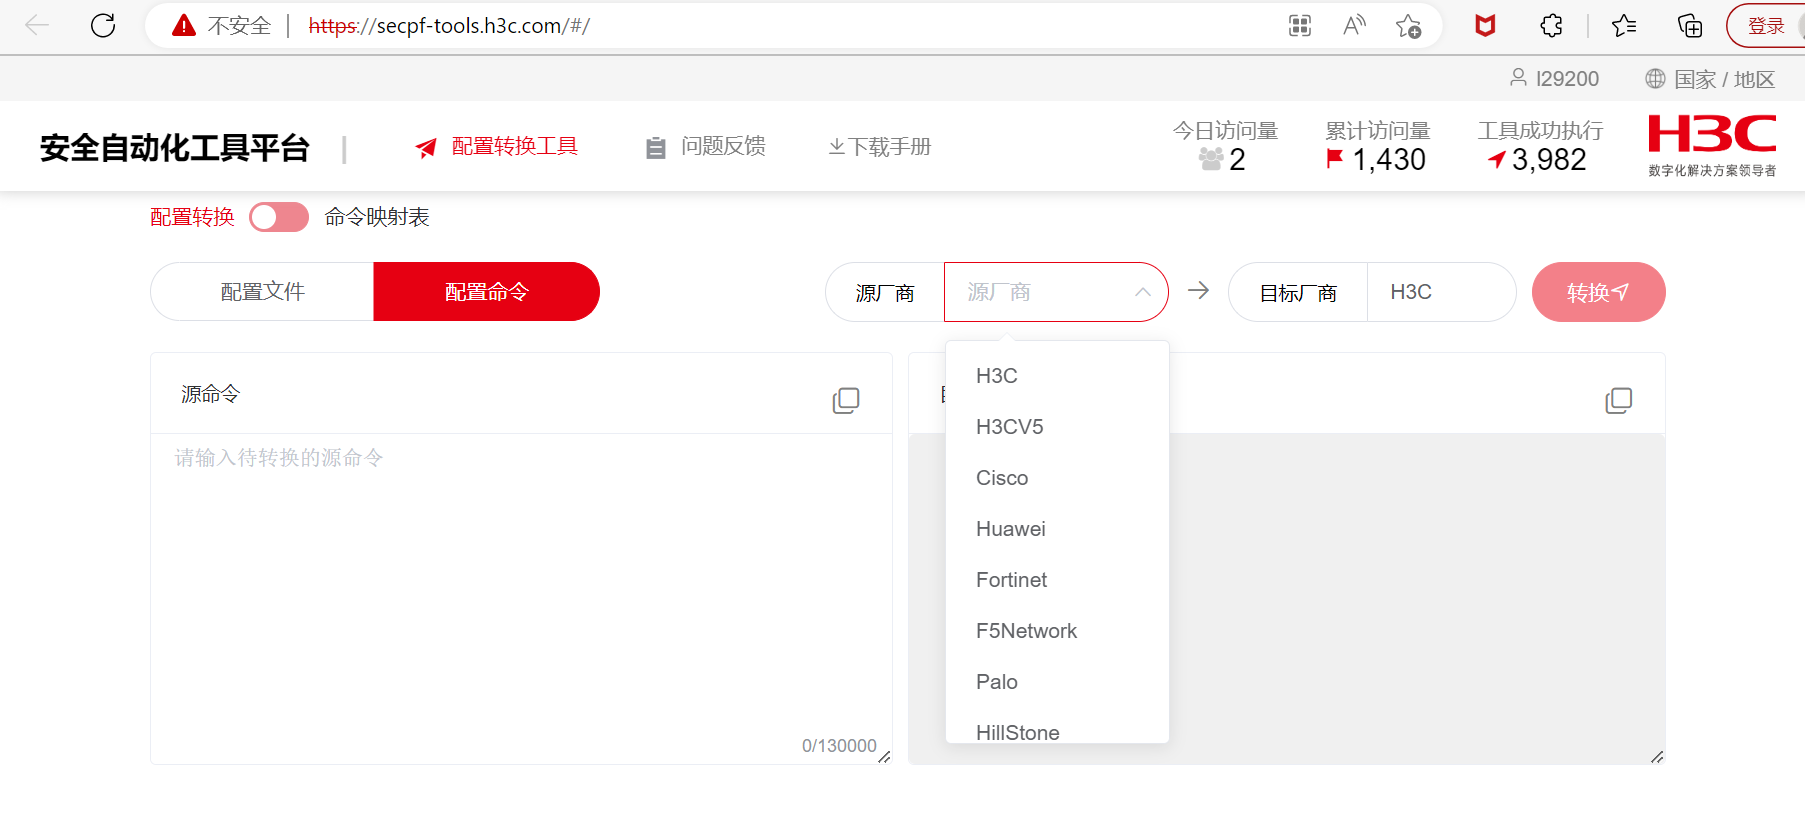
Task: Collapse the source vendor dropdown chevron
Action: pyautogui.click(x=1143, y=292)
